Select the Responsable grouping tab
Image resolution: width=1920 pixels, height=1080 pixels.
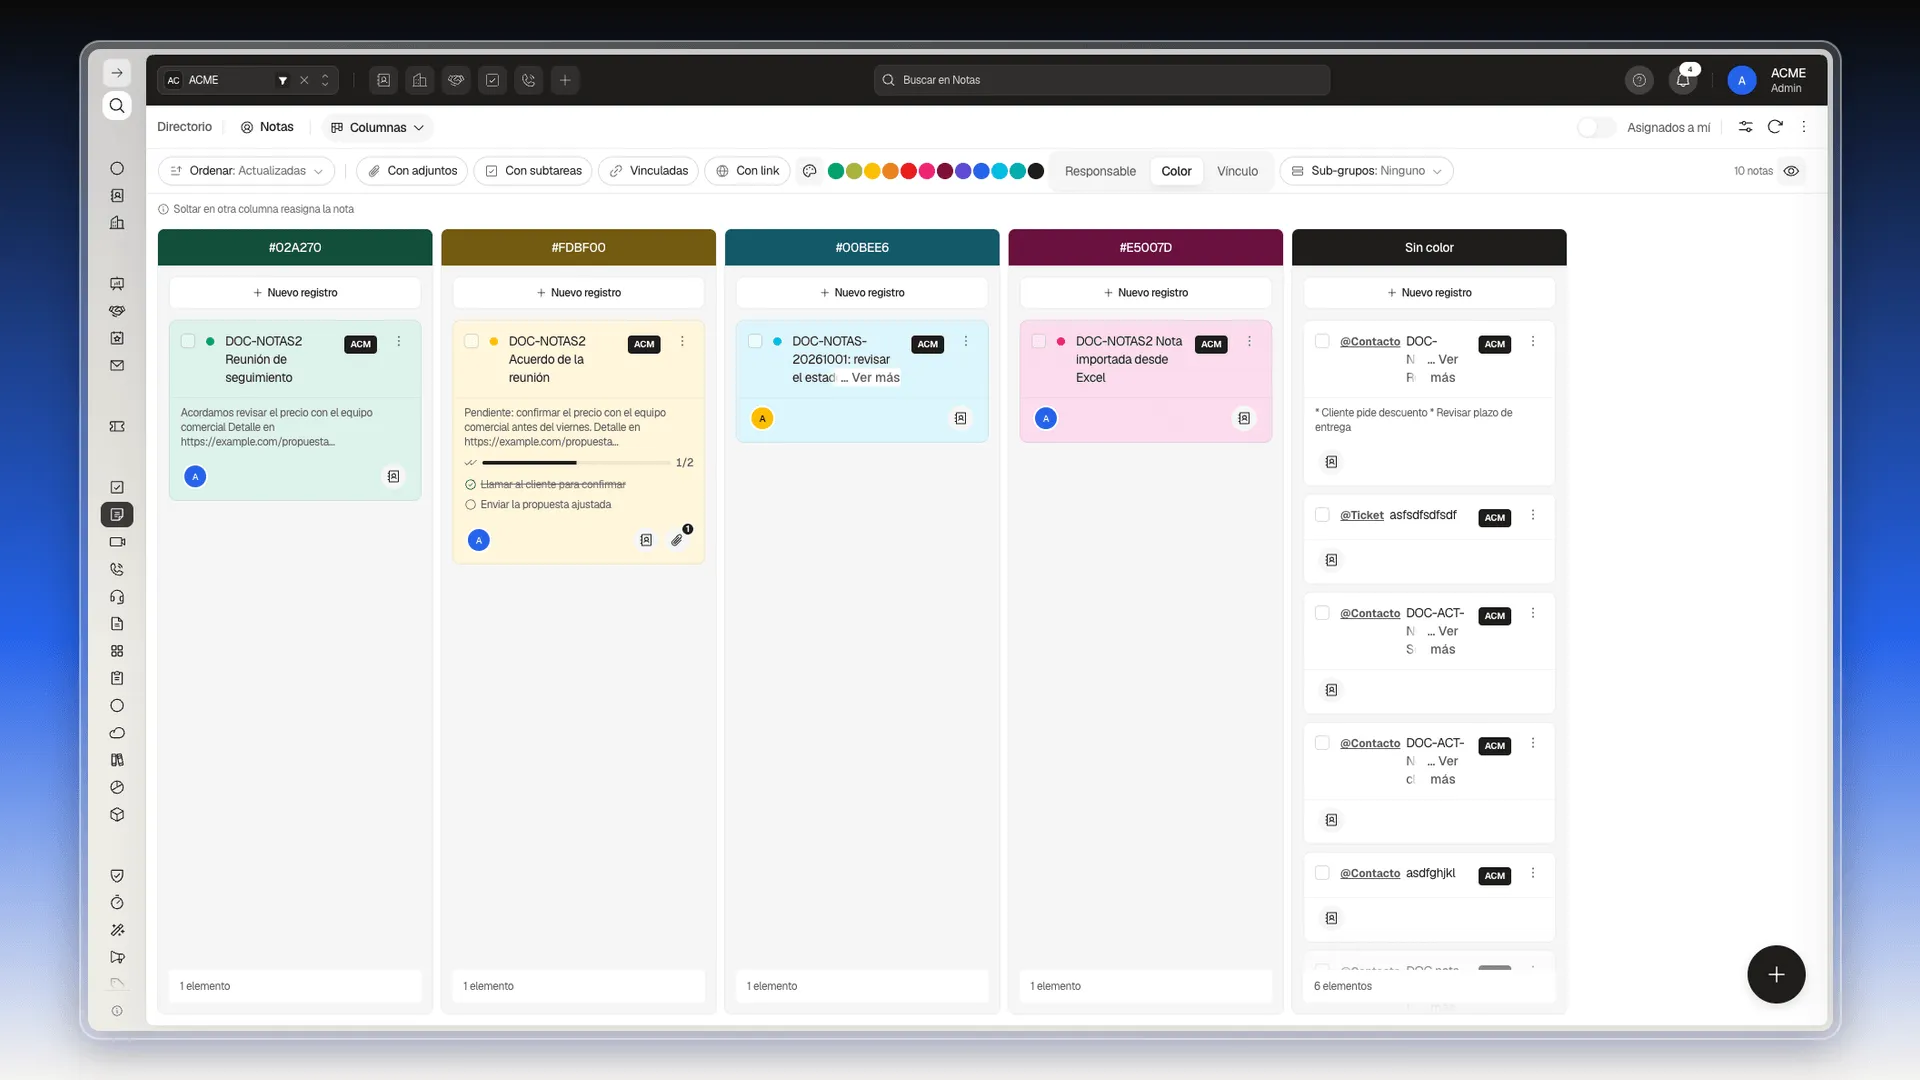1100,171
